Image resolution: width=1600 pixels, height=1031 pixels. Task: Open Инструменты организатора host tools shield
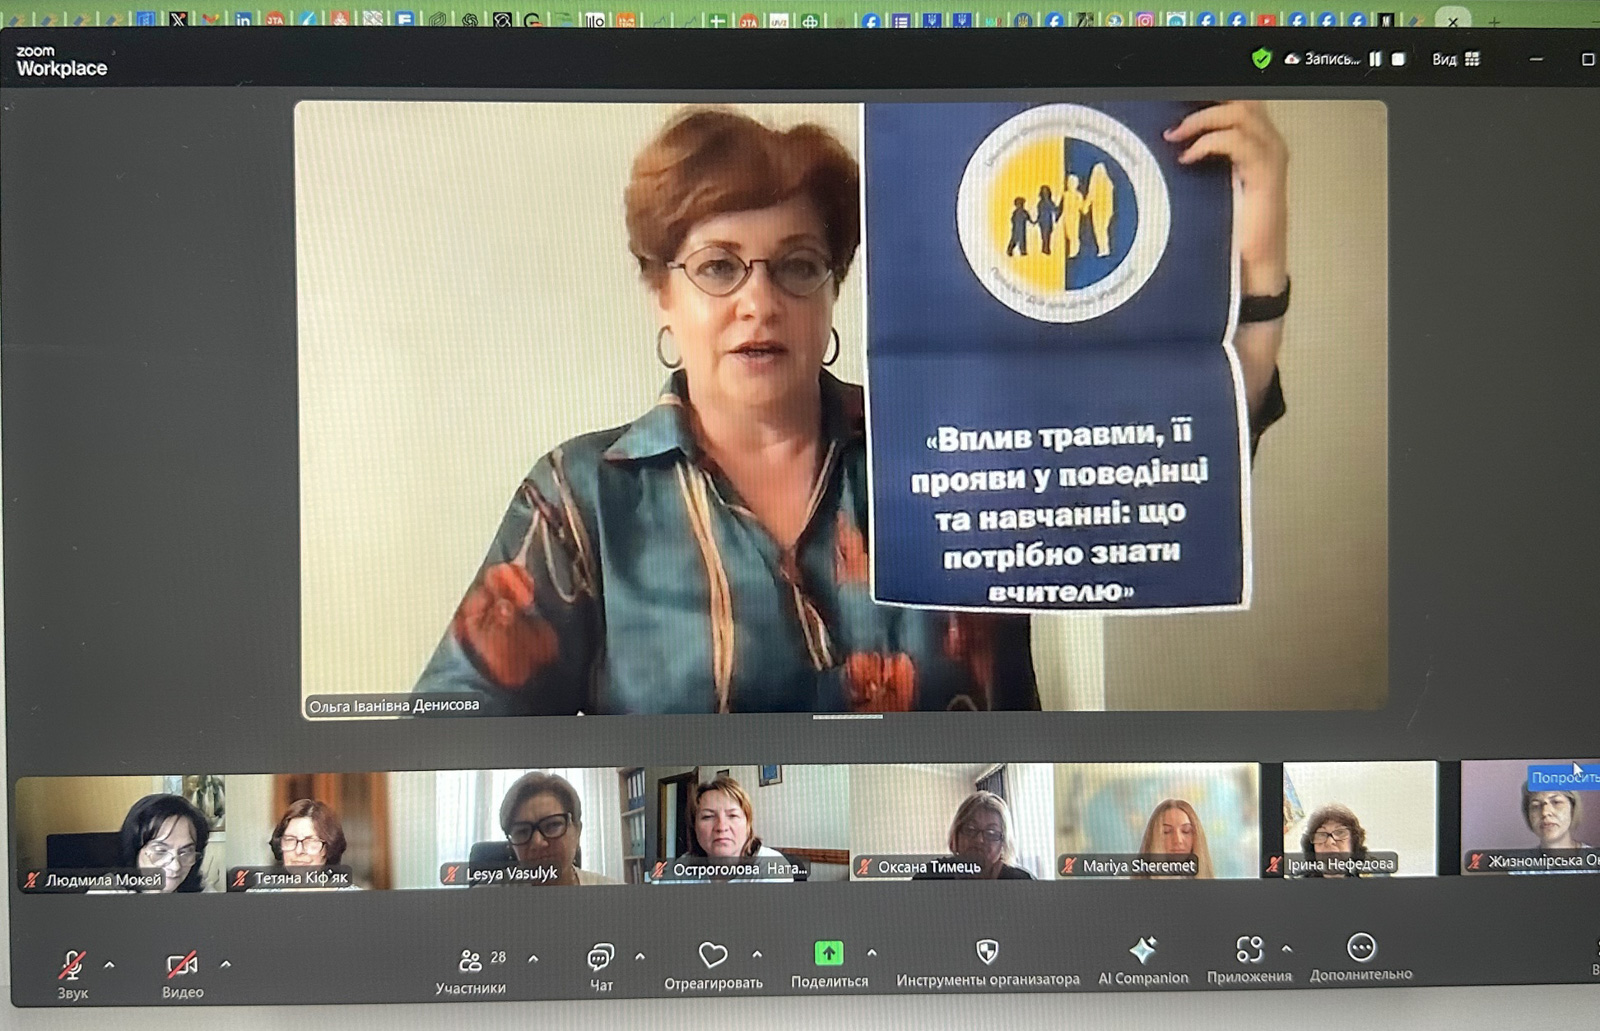[986, 952]
